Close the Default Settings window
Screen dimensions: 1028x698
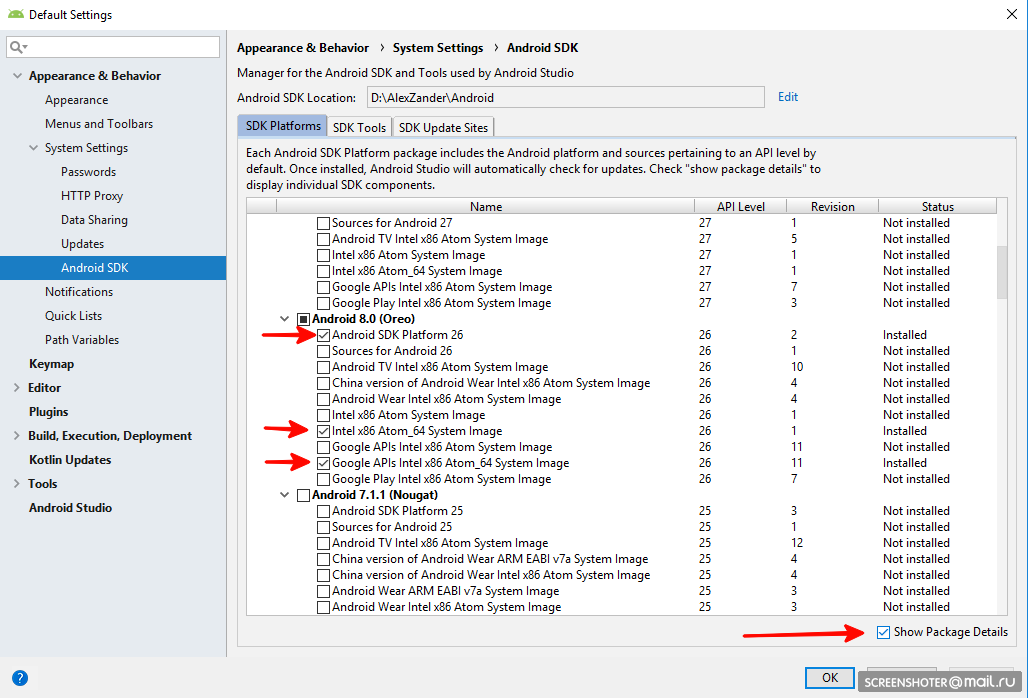pyautogui.click(x=1012, y=14)
